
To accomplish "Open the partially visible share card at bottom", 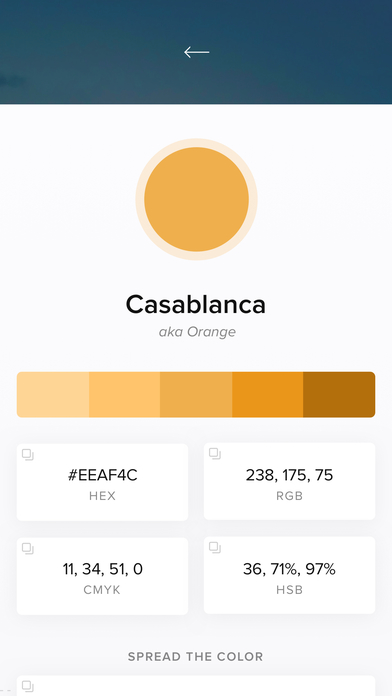I will (x=196, y=686).
